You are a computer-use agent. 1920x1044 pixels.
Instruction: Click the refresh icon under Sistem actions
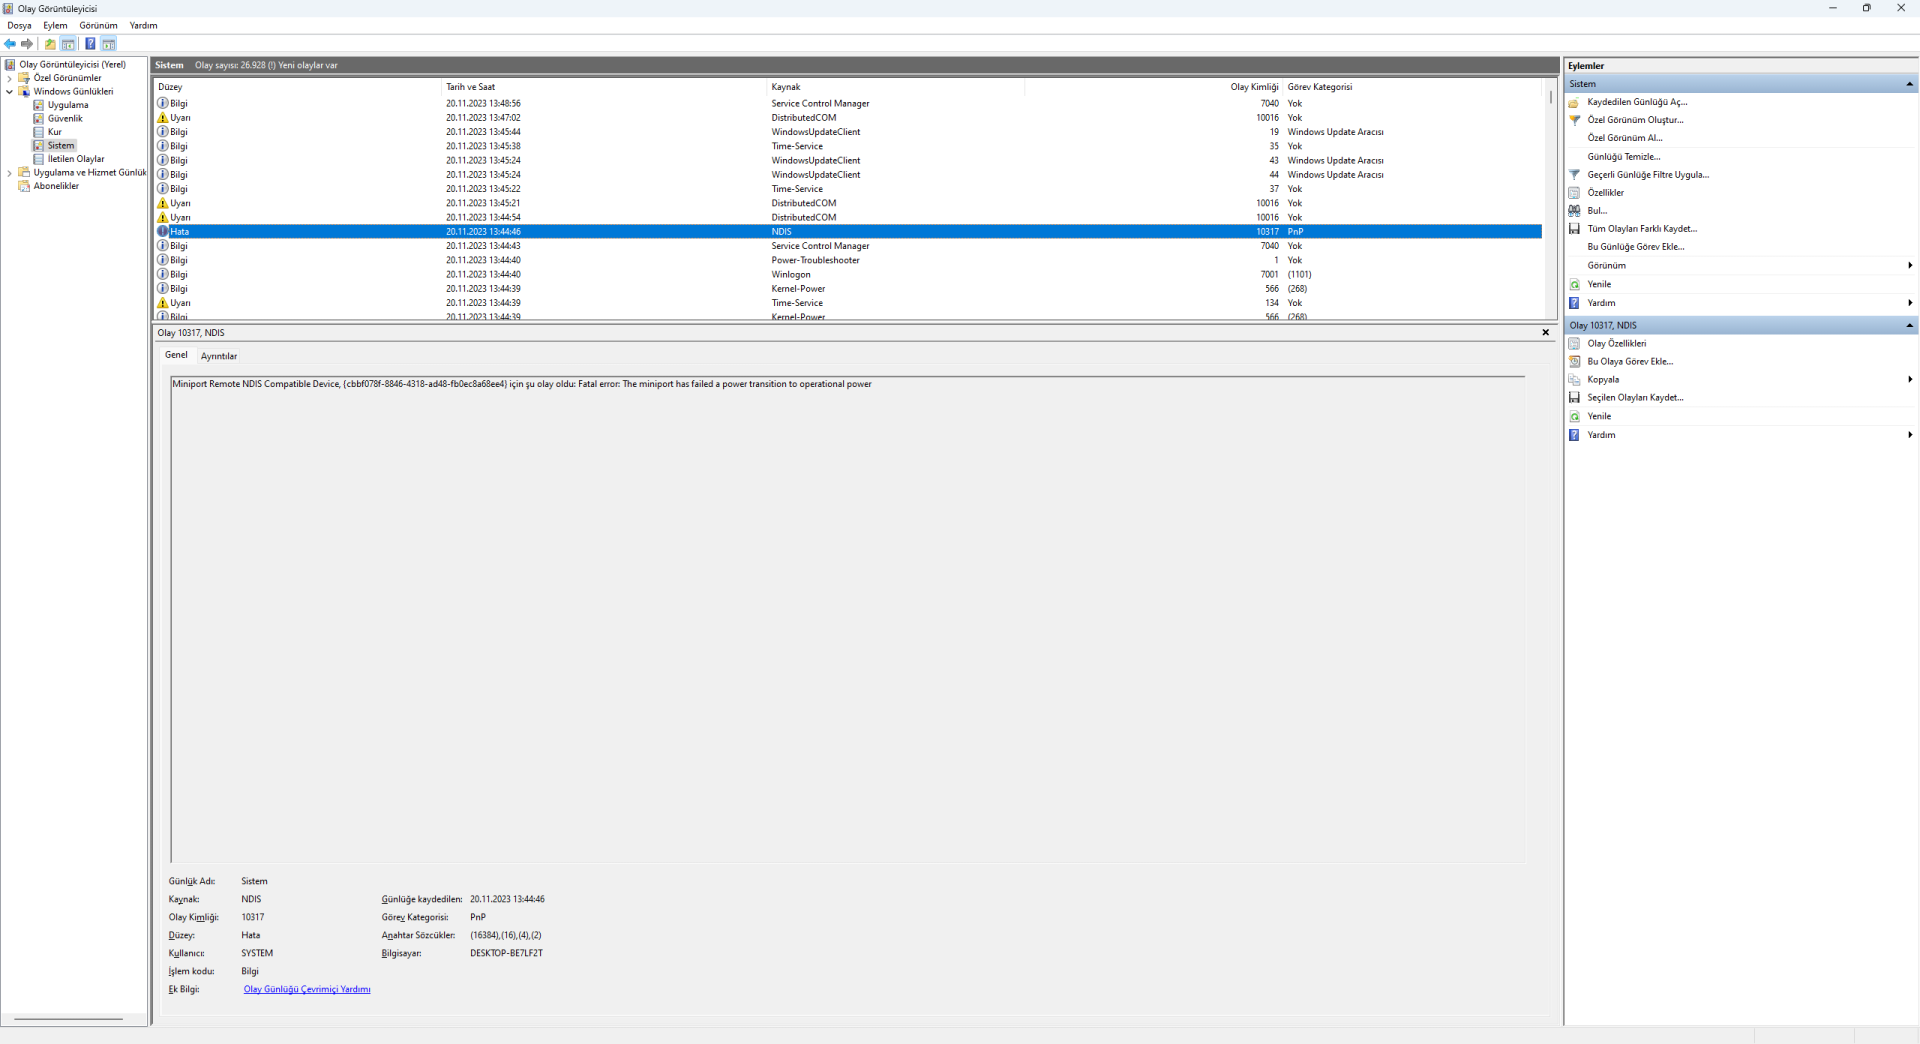1574,284
